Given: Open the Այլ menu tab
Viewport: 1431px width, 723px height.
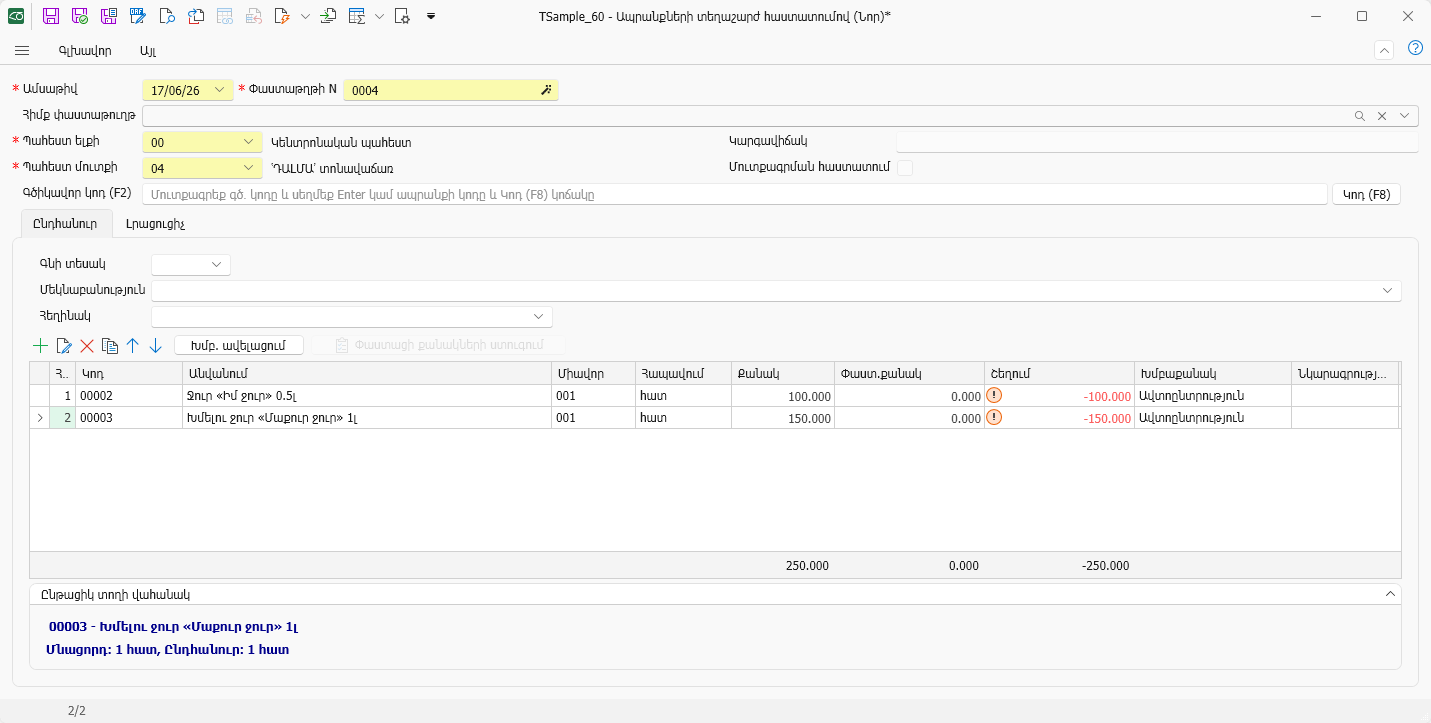Looking at the screenshot, I should 148,50.
